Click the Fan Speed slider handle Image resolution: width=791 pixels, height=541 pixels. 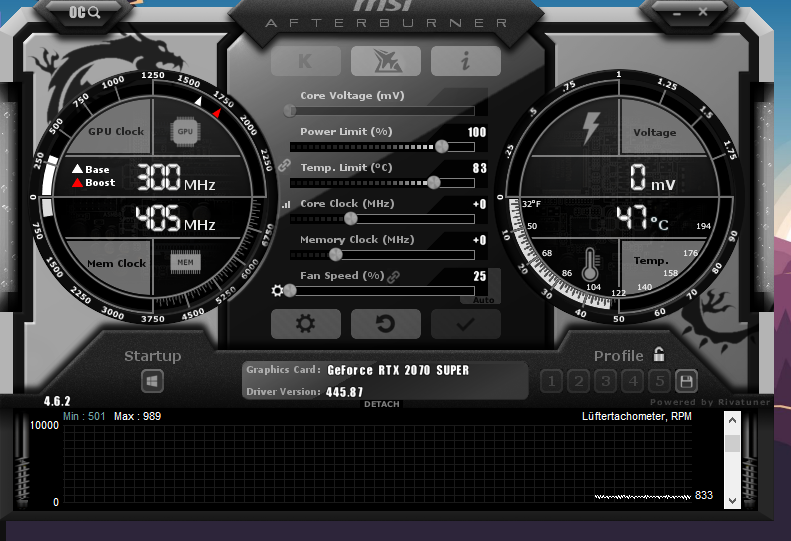[x=290, y=290]
